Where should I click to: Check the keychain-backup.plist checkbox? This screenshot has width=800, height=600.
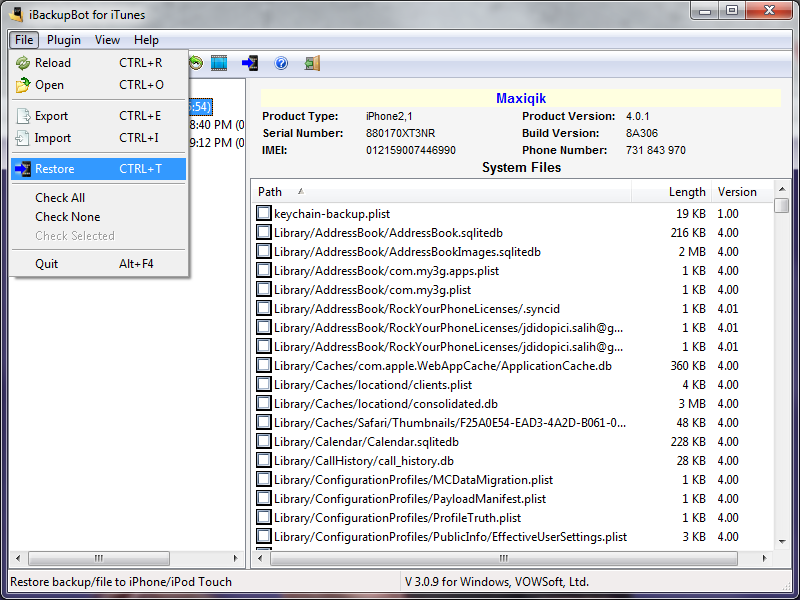[x=264, y=213]
